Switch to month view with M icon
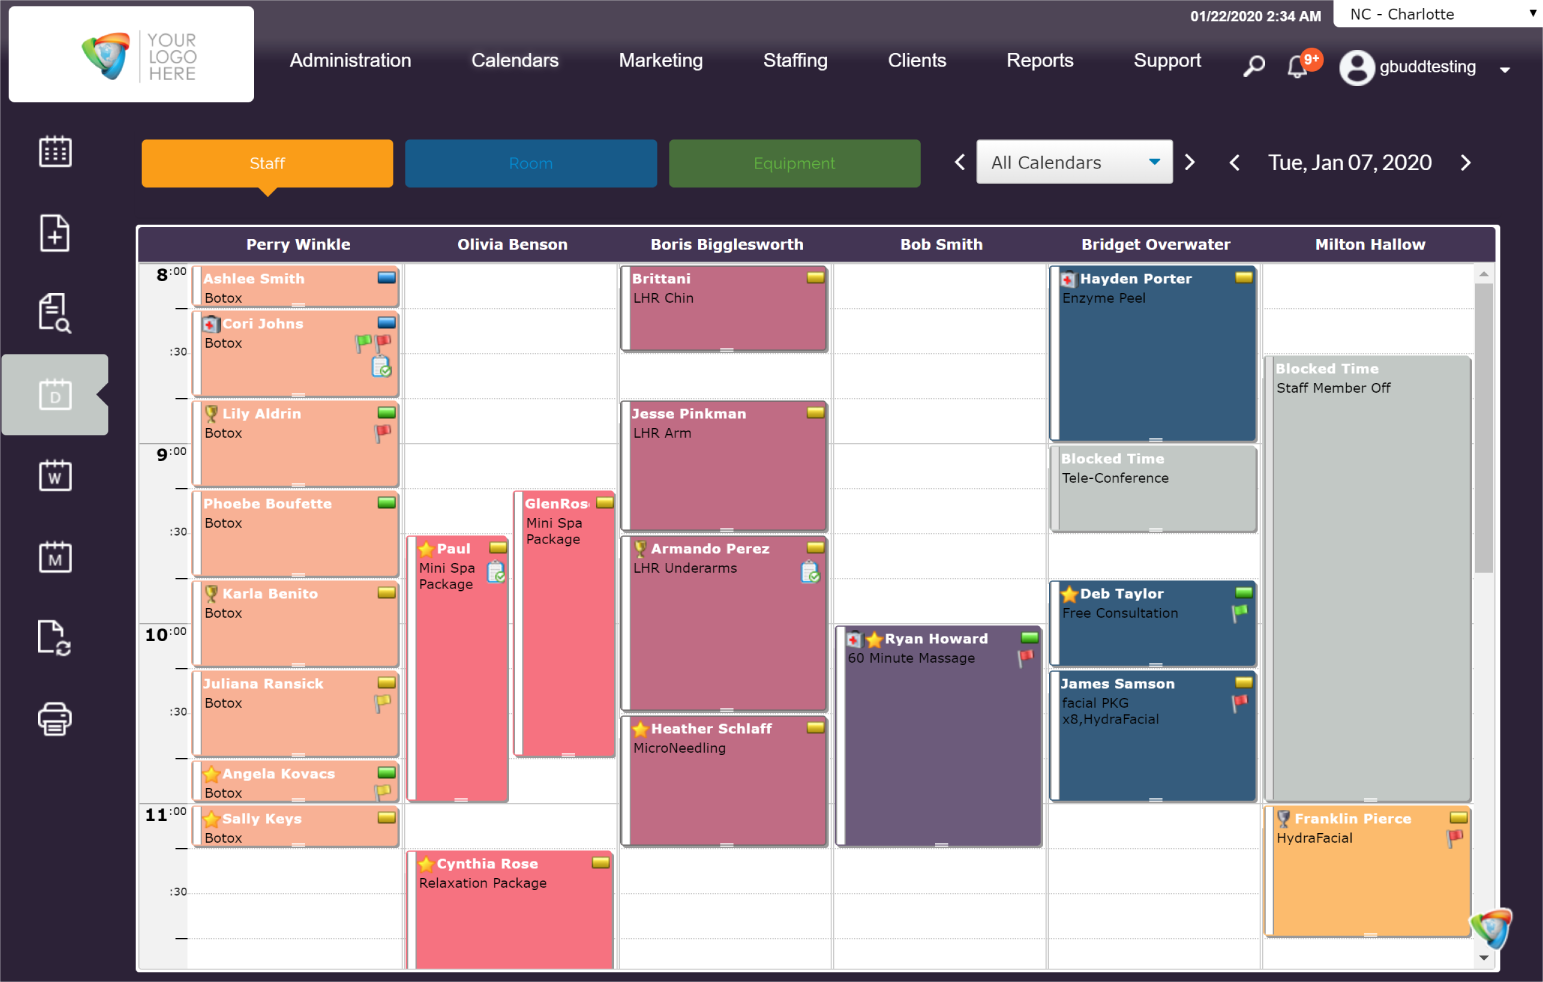The width and height of the screenshot is (1543, 982). click(x=55, y=557)
